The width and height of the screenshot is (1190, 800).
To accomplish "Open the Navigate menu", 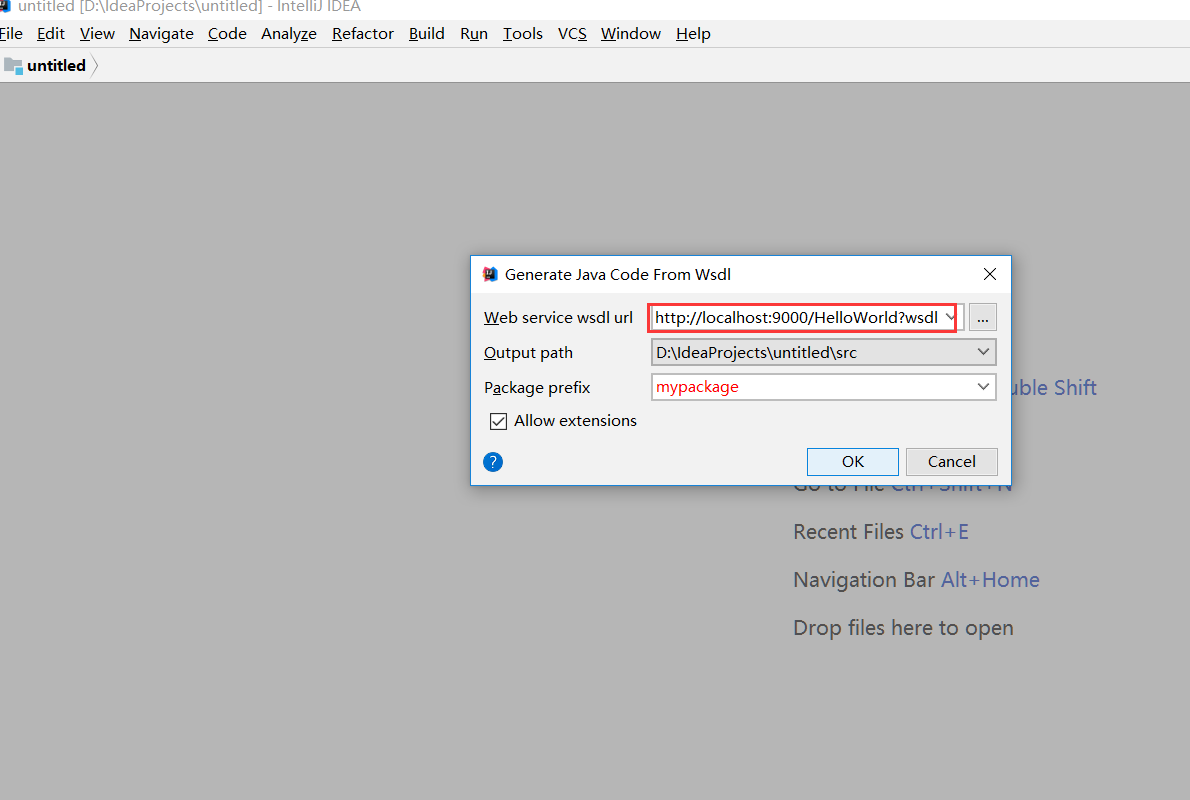I will pyautogui.click(x=161, y=33).
